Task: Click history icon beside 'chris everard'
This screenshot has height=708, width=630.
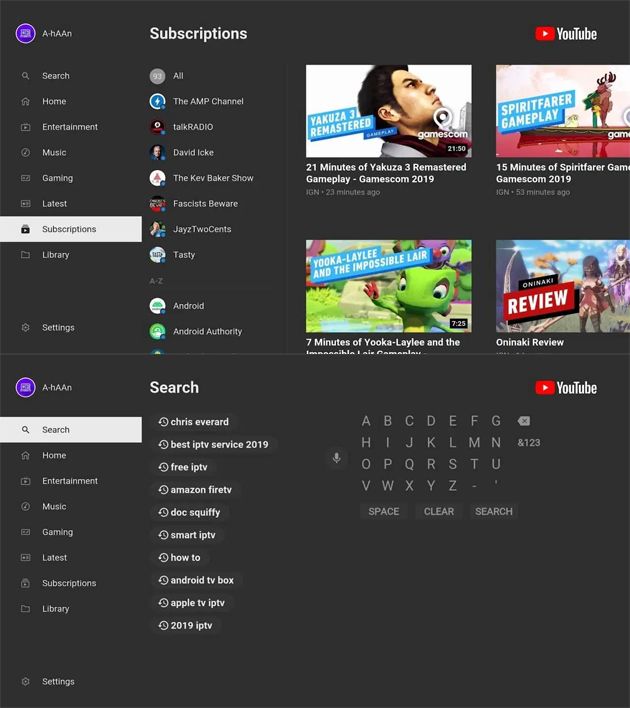Action: (x=164, y=422)
